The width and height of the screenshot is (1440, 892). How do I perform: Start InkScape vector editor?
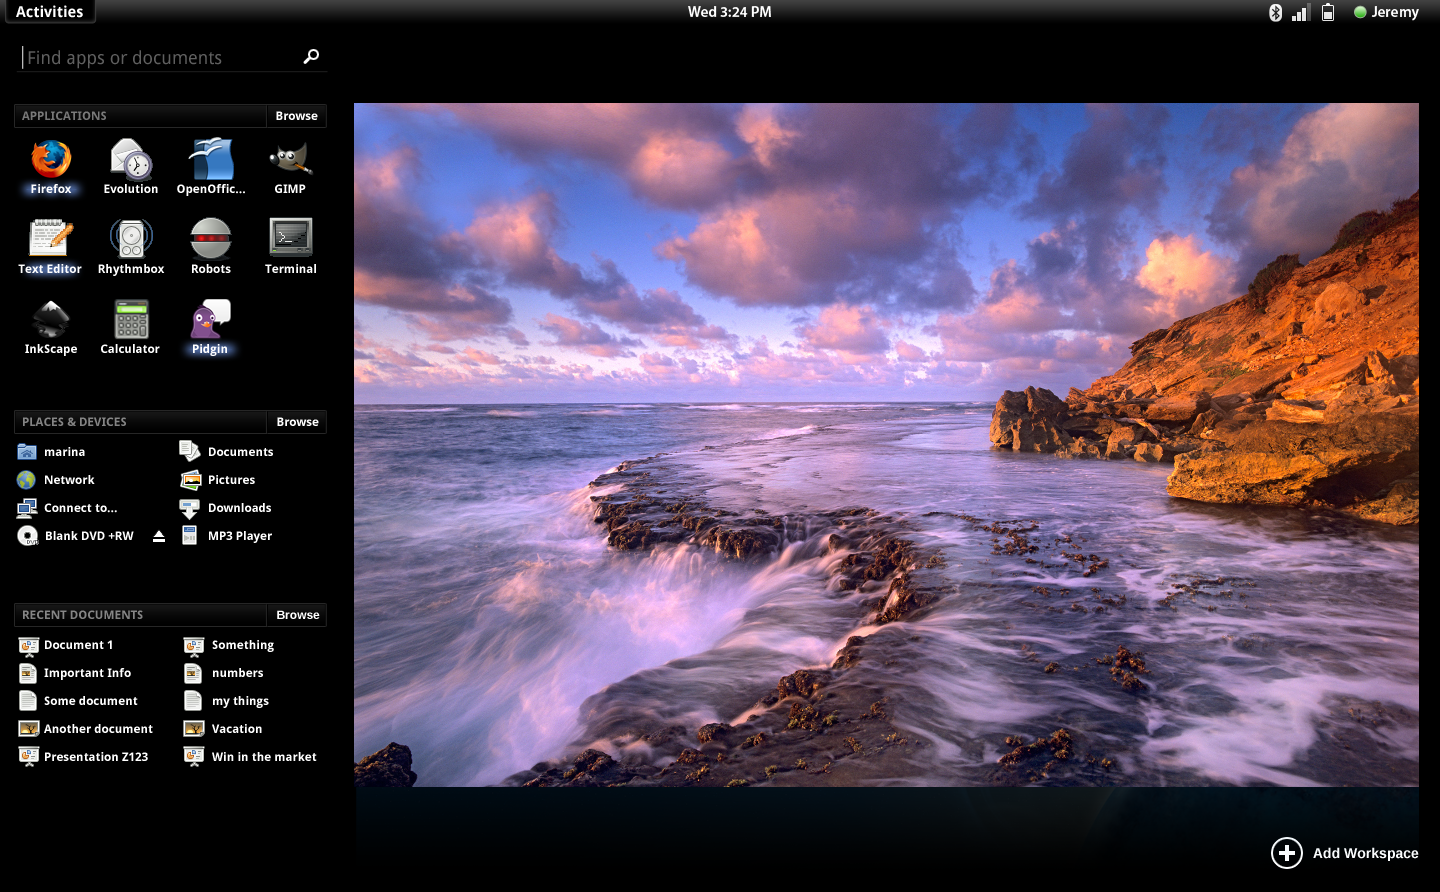point(50,320)
